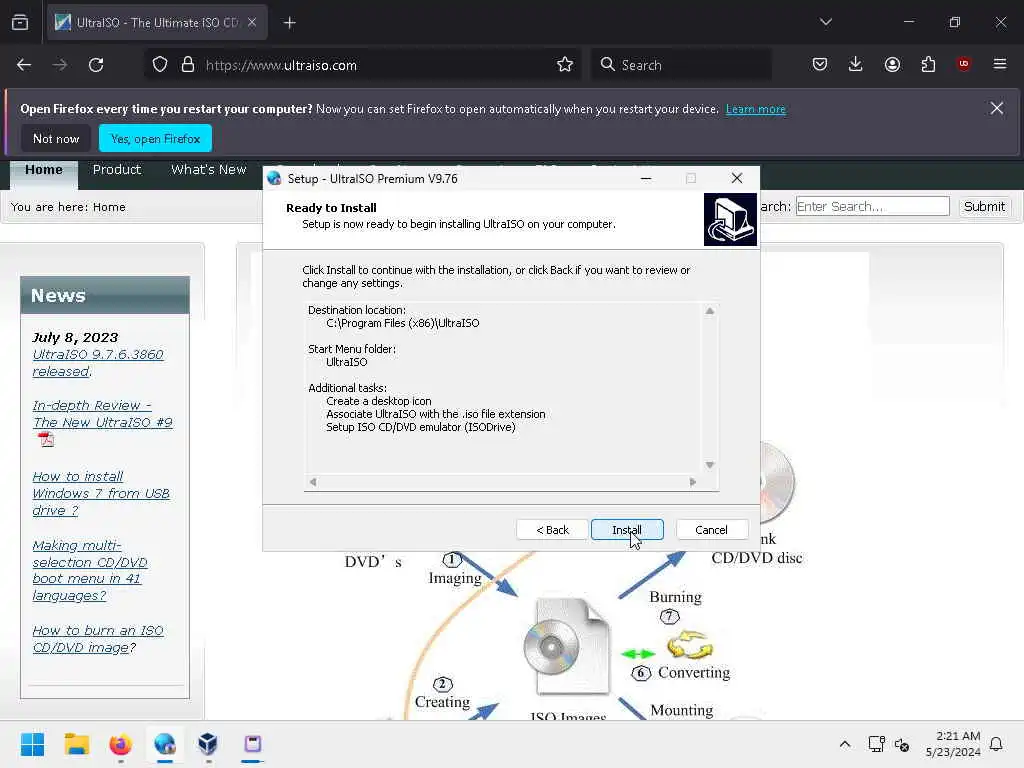This screenshot has width=1024, height=768.
Task: Click Yes, open Firefox button
Action: tap(155, 138)
